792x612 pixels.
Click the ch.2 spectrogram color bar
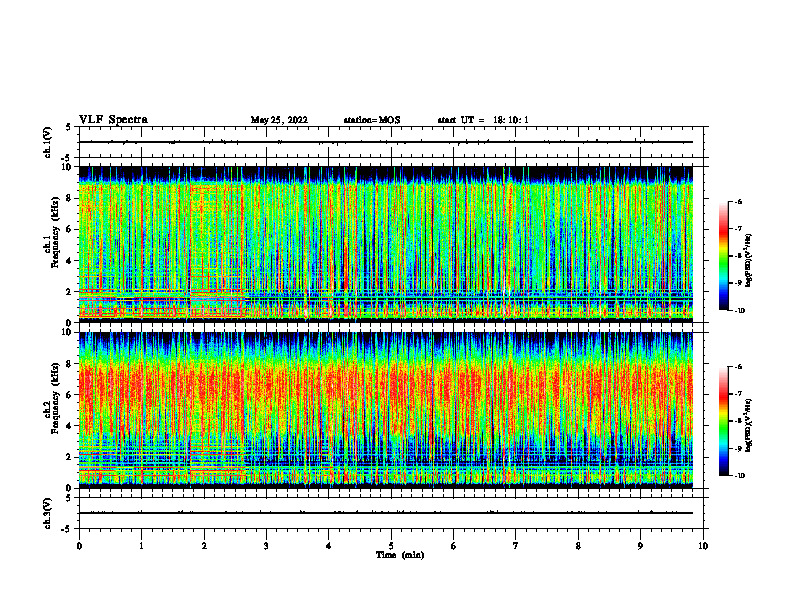pos(723,421)
